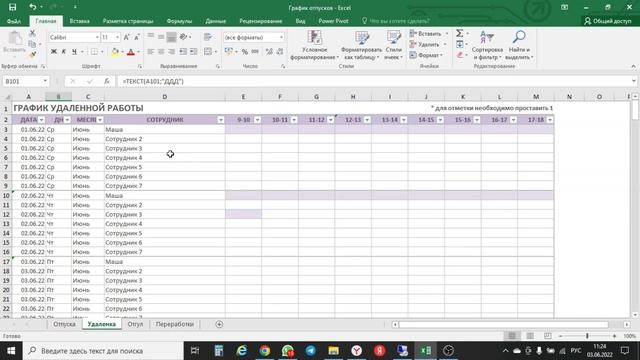The width and height of the screenshot is (640, 360).
Task: Select column D header
Action: (164, 97)
